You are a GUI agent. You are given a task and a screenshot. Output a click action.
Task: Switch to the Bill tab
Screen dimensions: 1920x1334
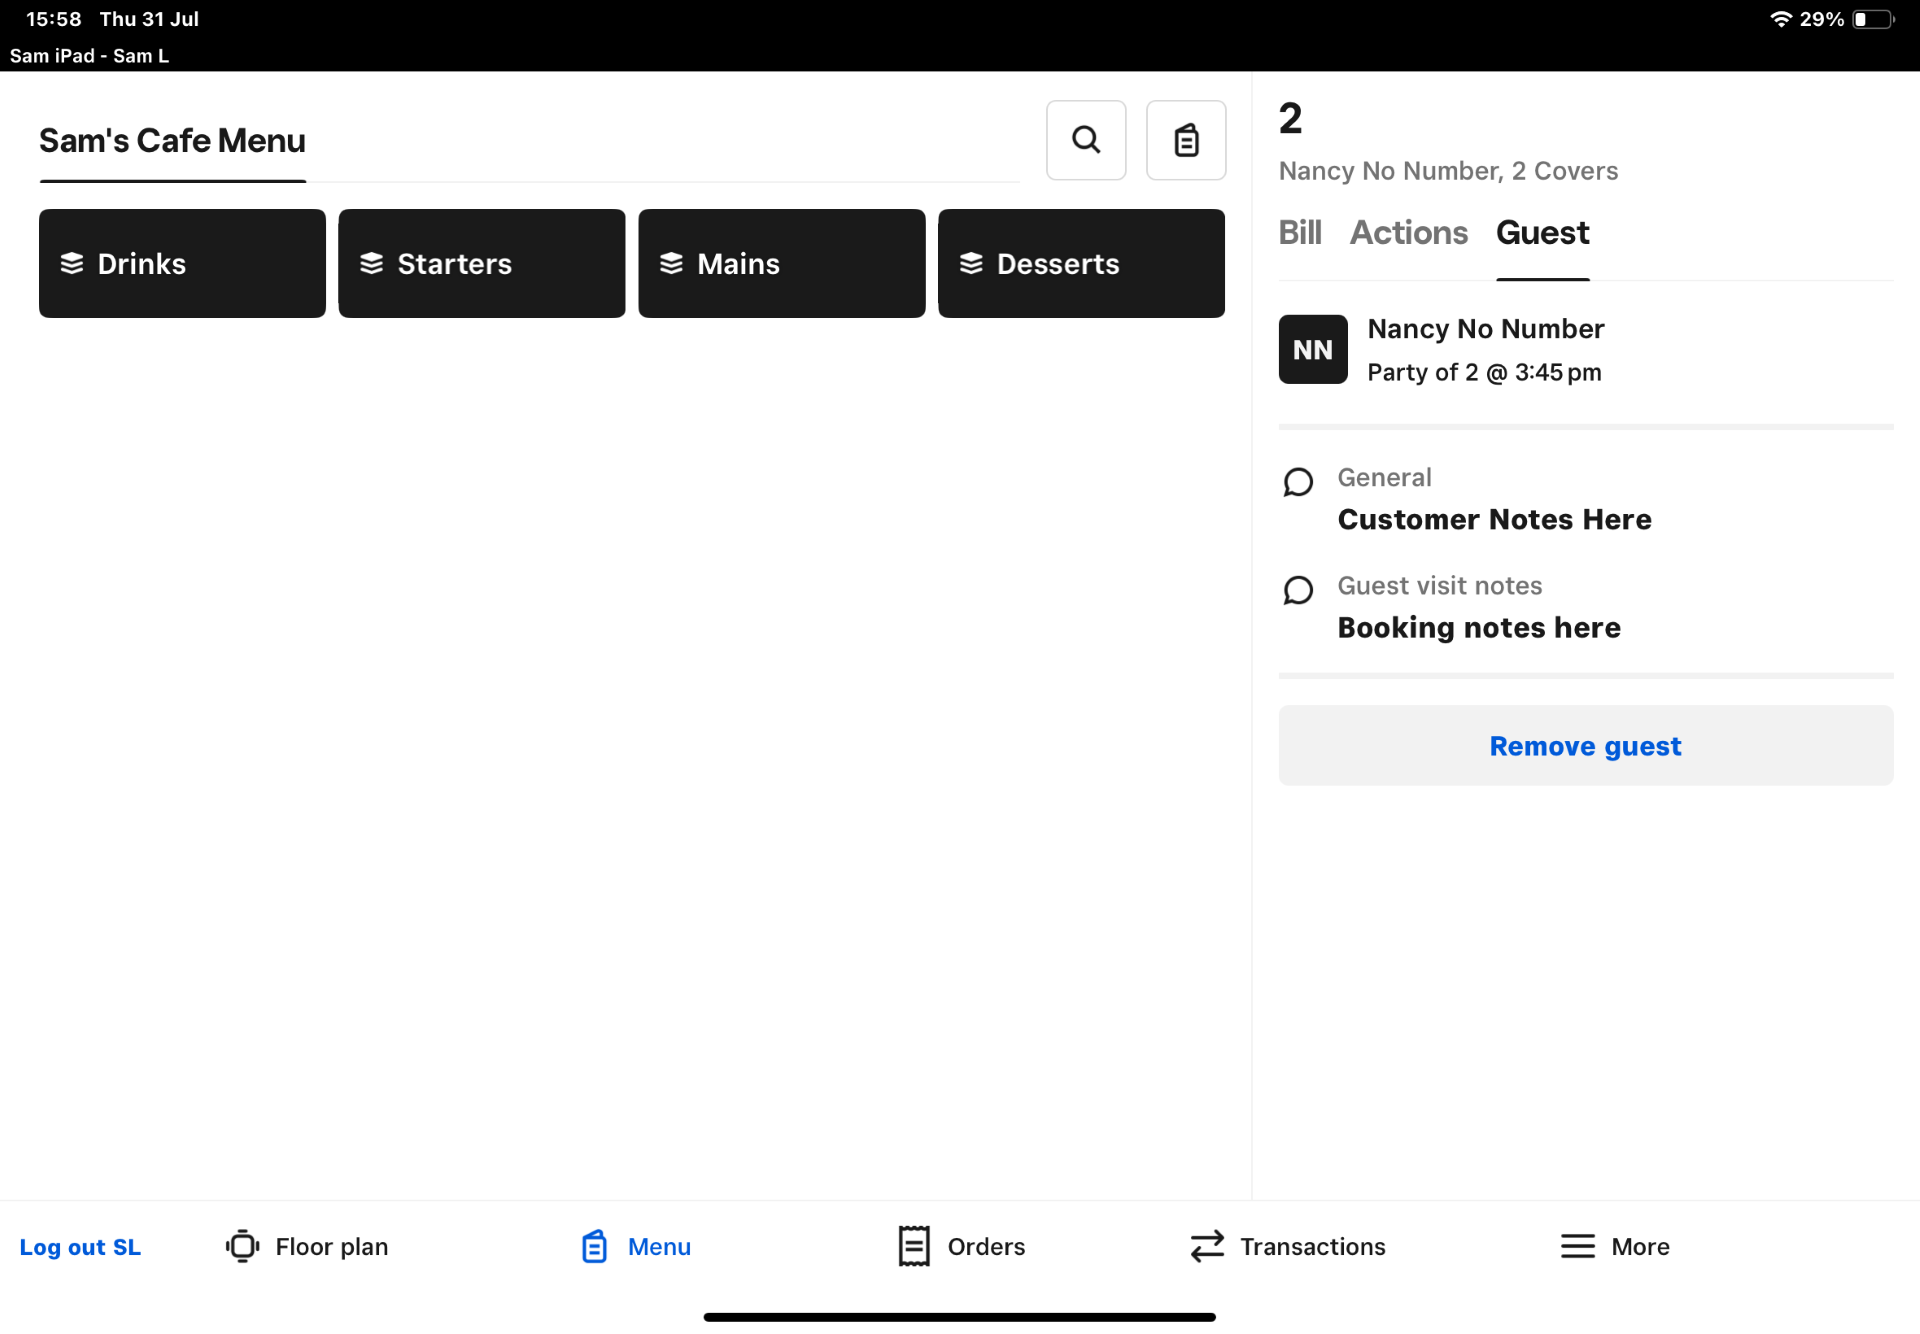click(x=1299, y=233)
